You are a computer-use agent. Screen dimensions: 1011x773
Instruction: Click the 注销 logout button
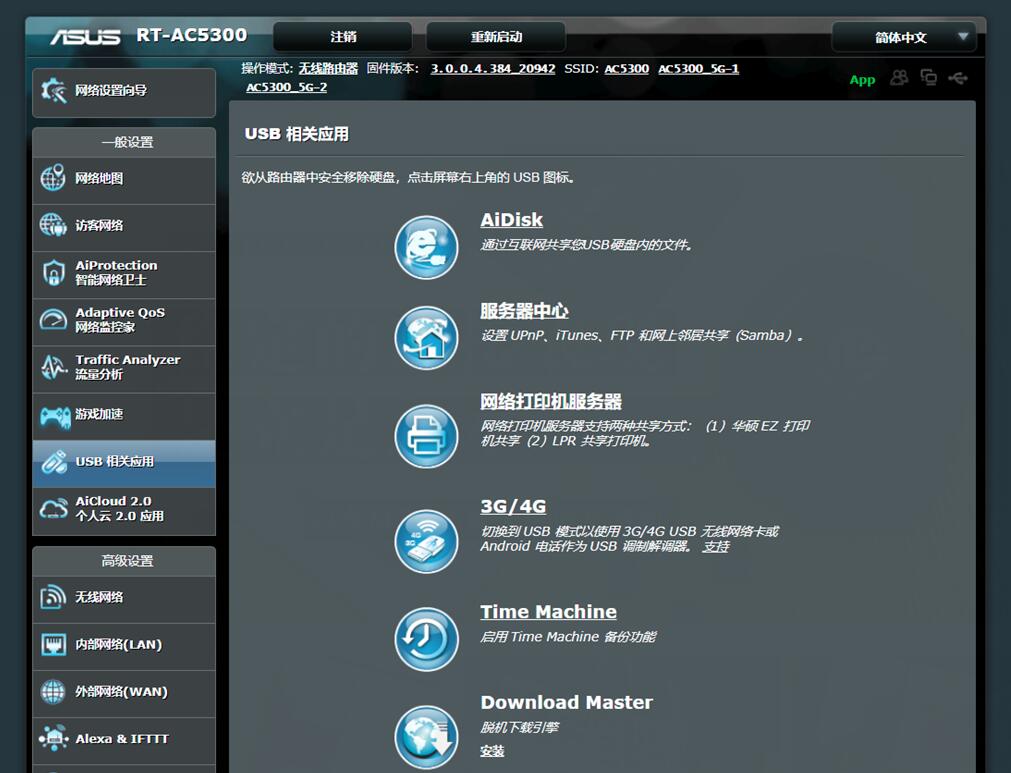click(x=341, y=35)
